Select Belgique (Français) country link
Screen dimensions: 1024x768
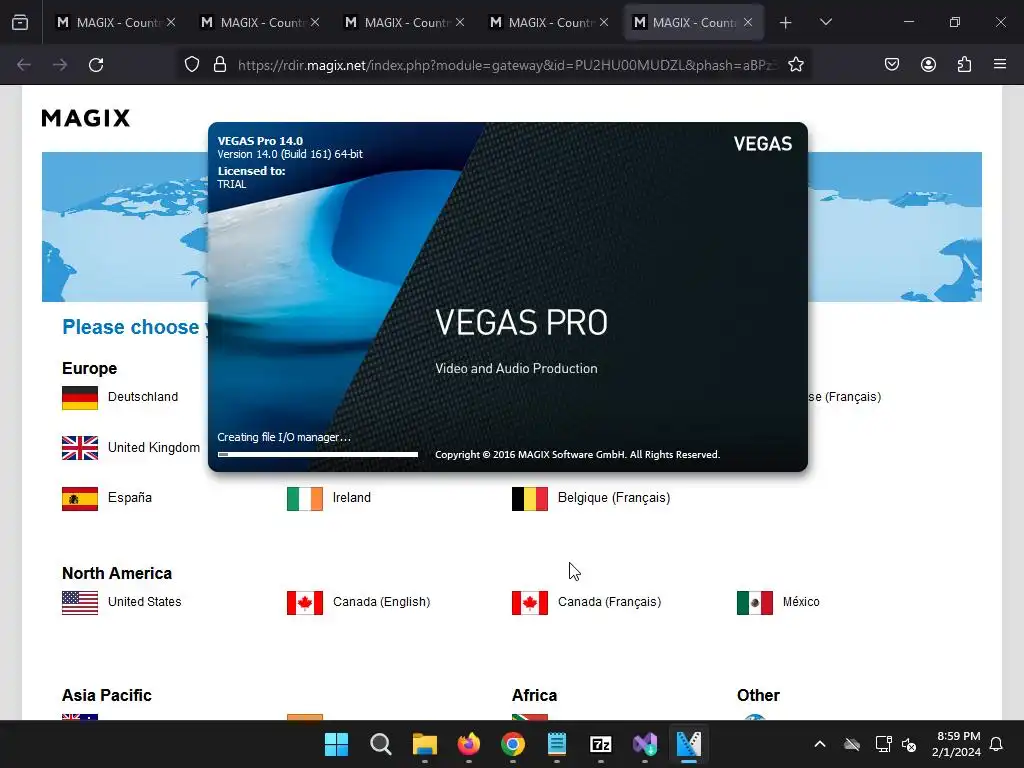[614, 498]
